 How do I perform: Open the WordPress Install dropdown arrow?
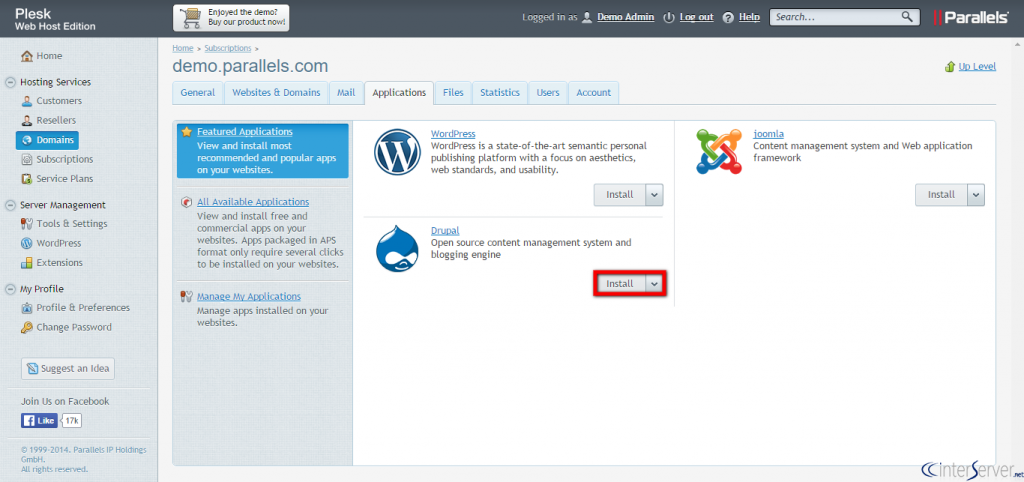point(654,195)
